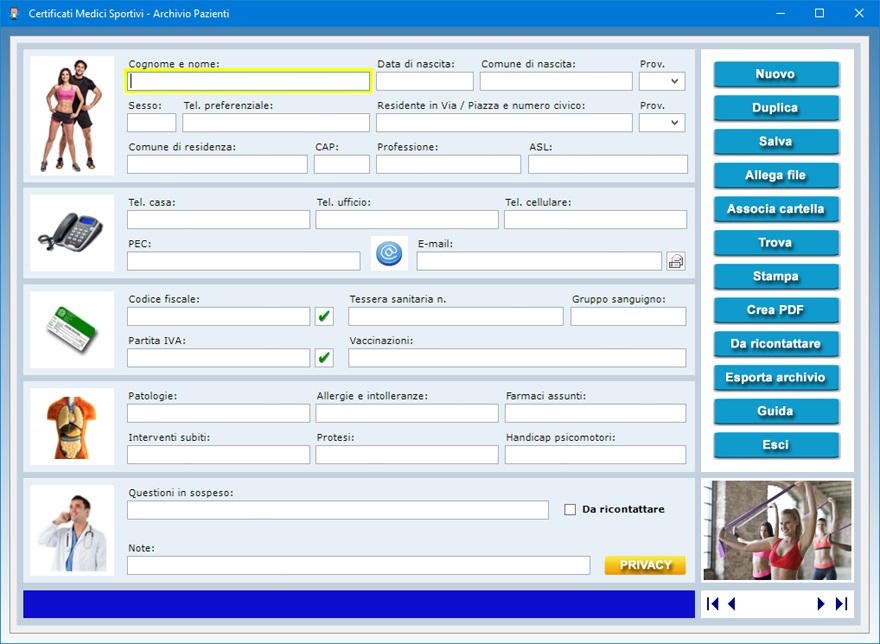Screen dimensions: 880x644
Task: Click the send email icon beside E-mail field
Action: (x=676, y=261)
